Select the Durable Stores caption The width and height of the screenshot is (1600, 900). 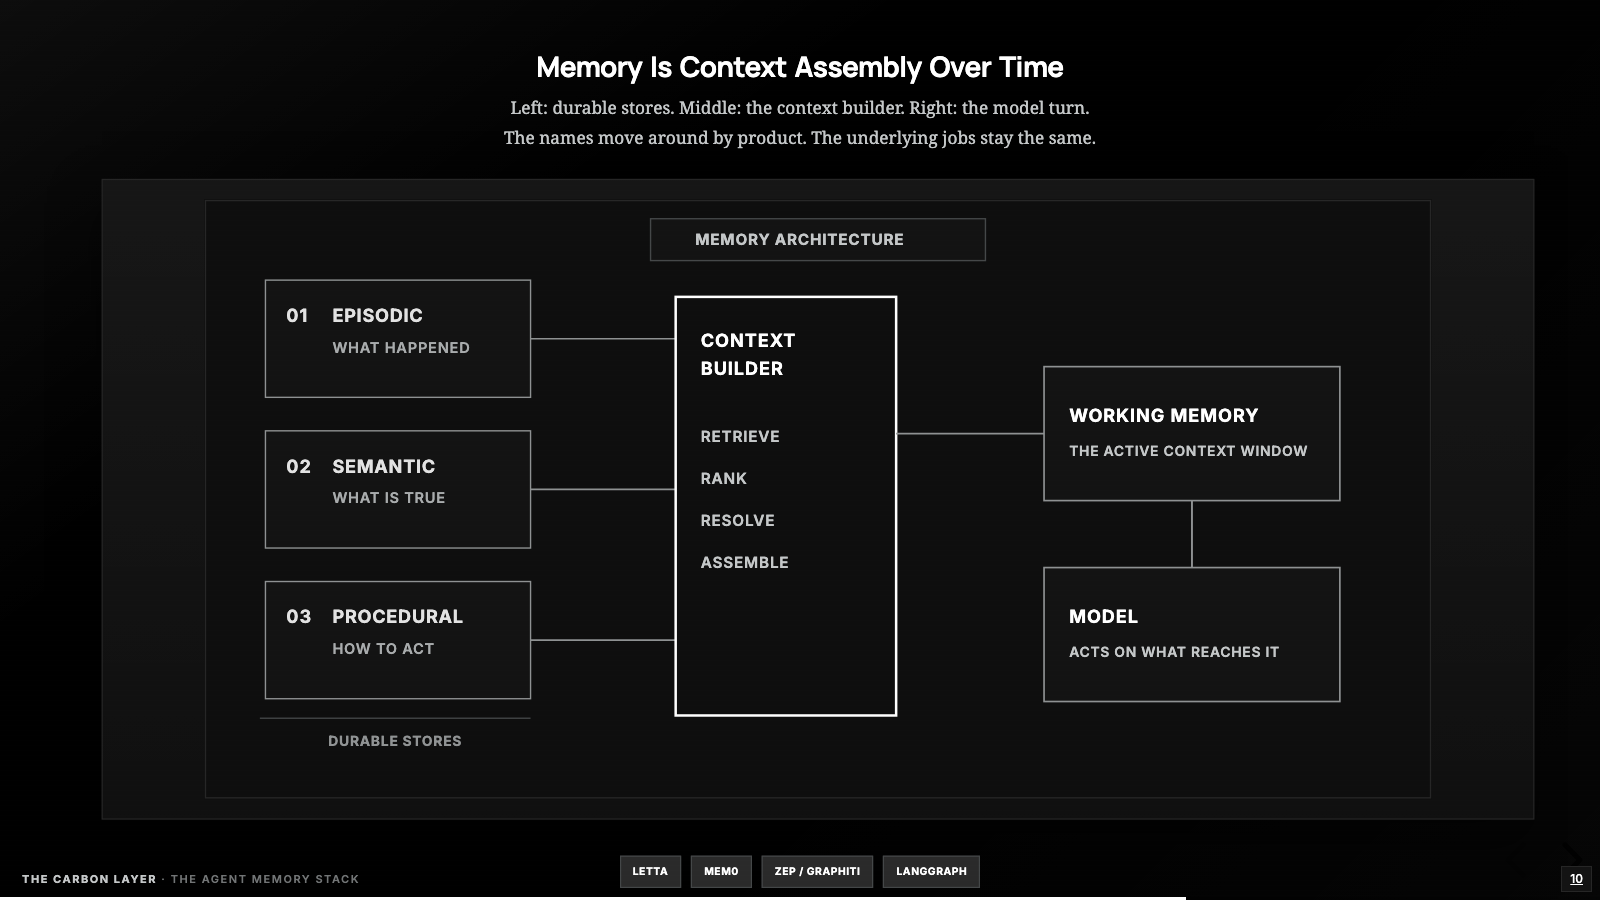click(395, 741)
